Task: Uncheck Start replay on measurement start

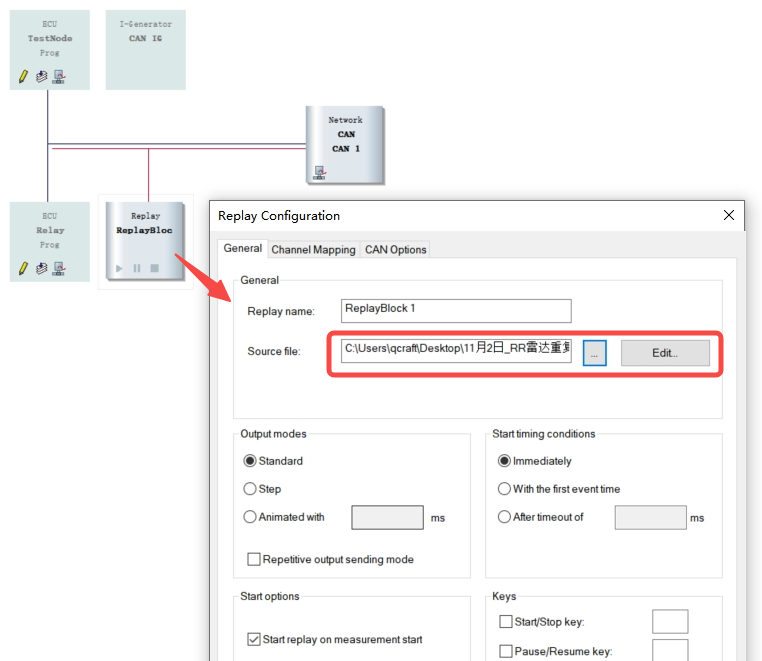Action: (x=254, y=639)
